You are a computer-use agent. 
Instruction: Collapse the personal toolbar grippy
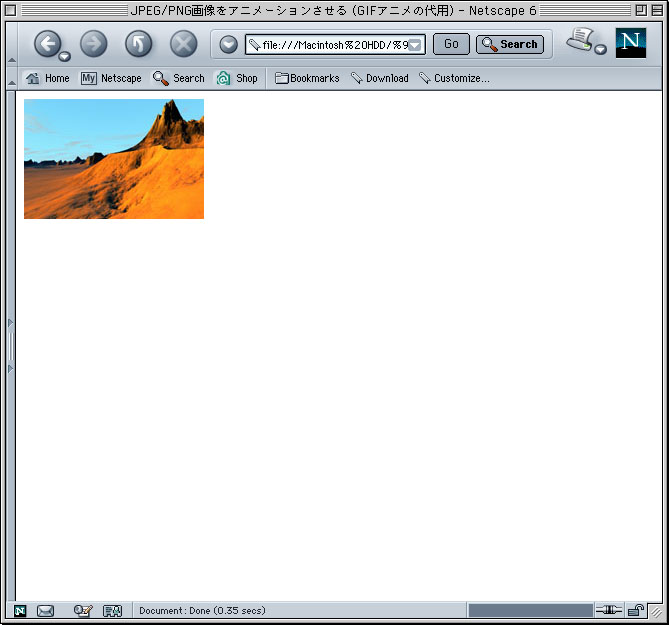(x=12, y=78)
